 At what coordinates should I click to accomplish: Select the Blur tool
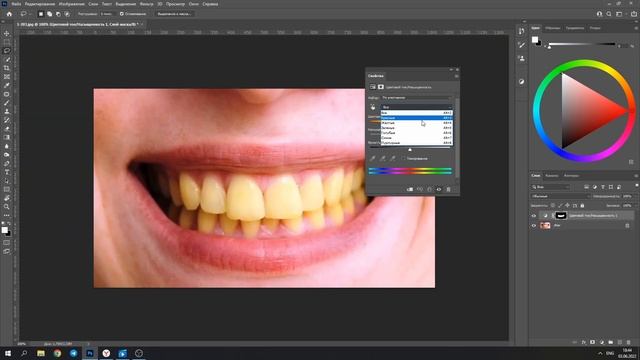pos(7,146)
